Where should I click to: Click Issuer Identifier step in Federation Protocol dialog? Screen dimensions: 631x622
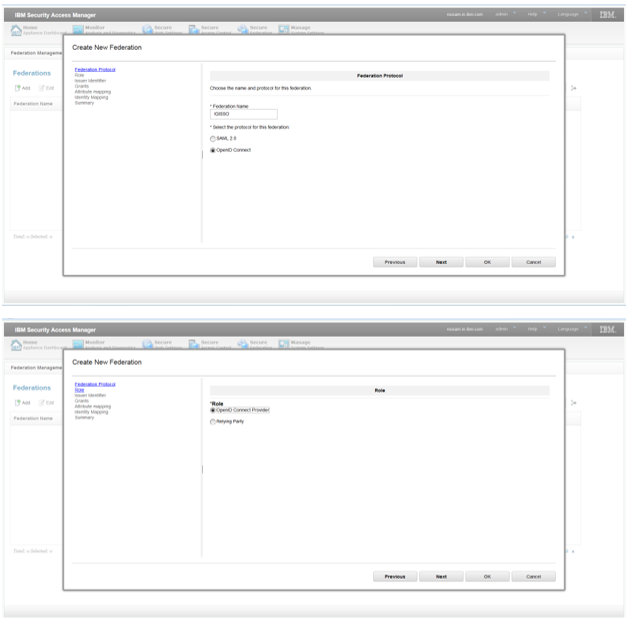click(90, 81)
